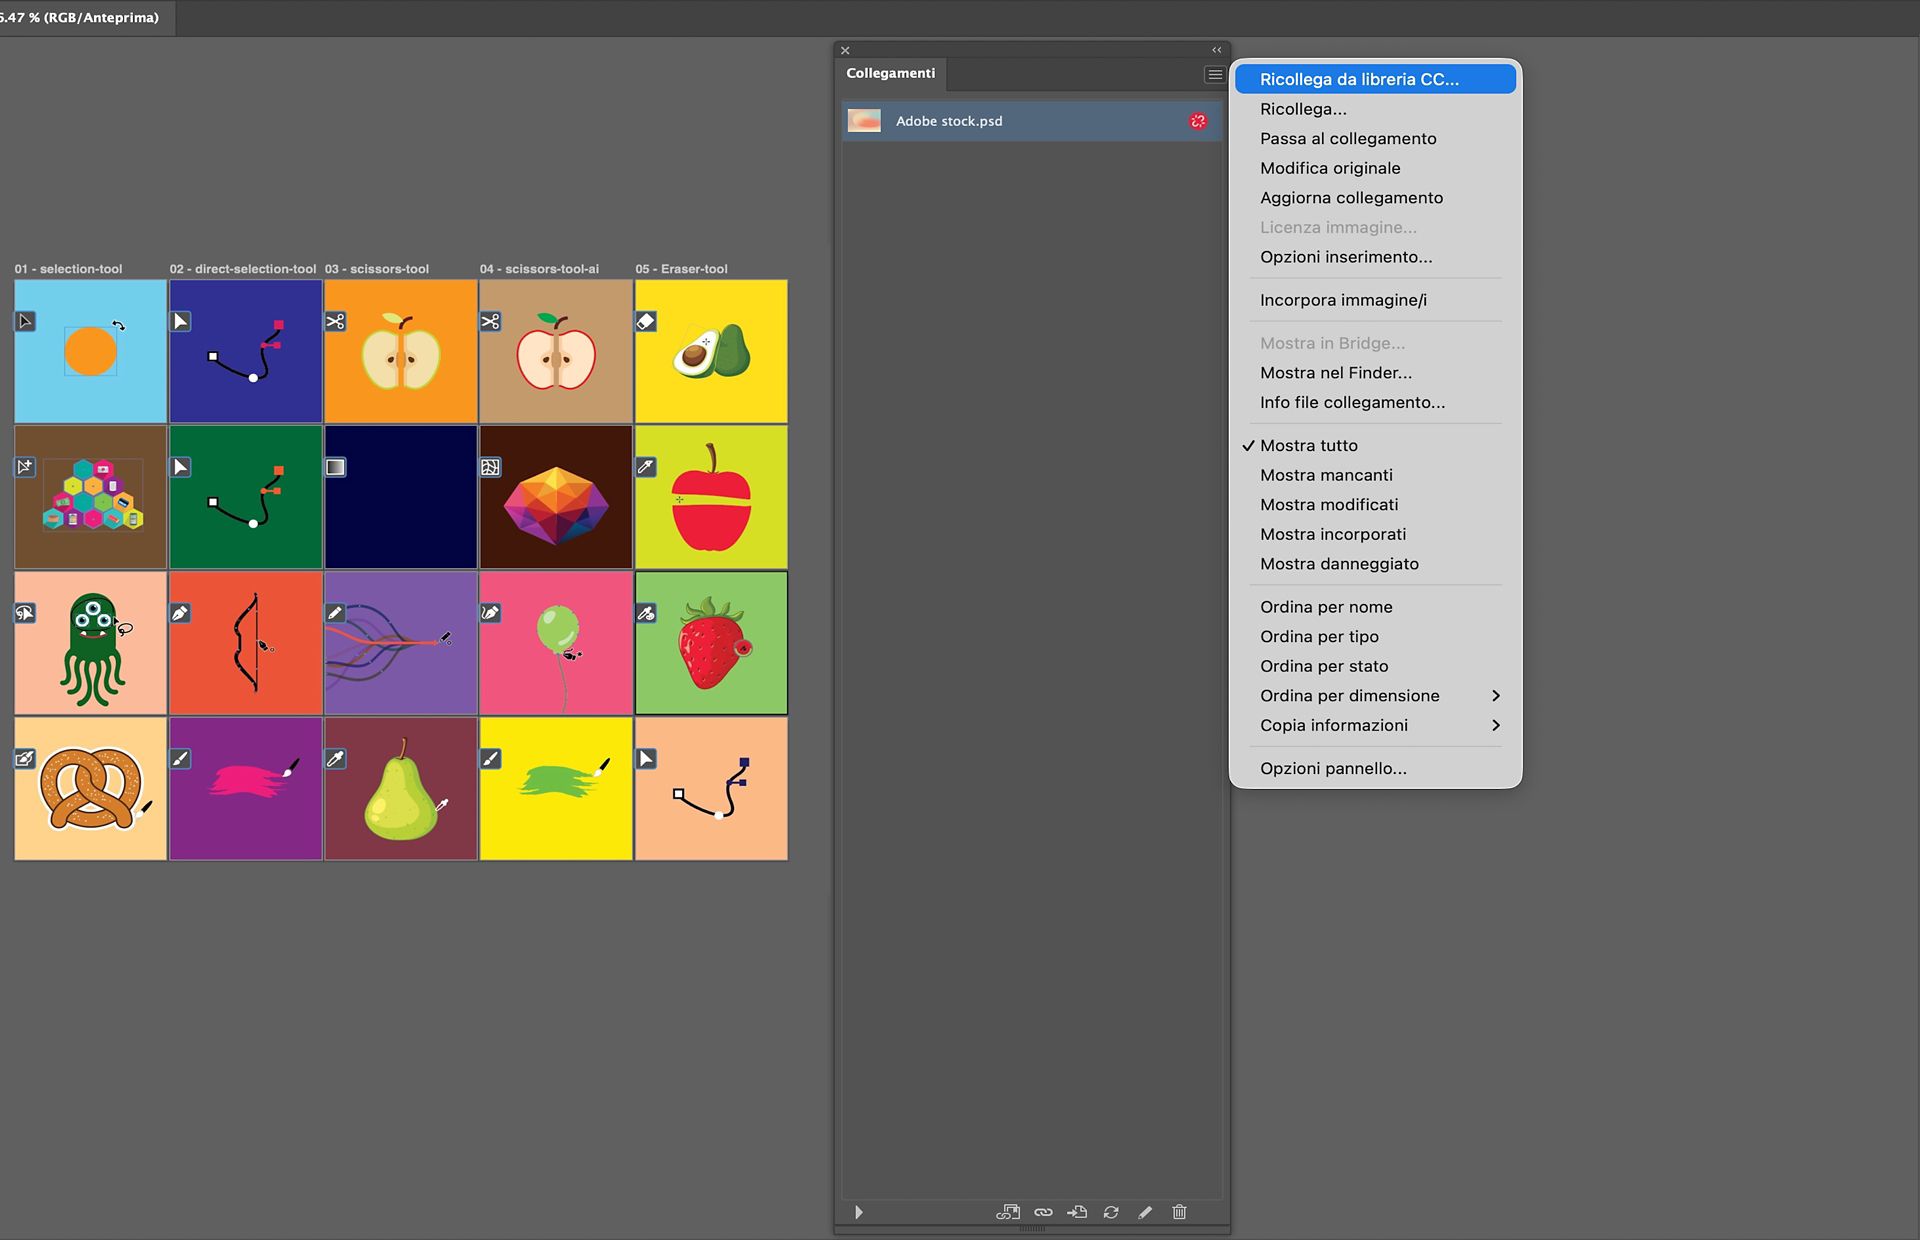
Task: Expand Copia informazioni submenu
Action: (1375, 725)
